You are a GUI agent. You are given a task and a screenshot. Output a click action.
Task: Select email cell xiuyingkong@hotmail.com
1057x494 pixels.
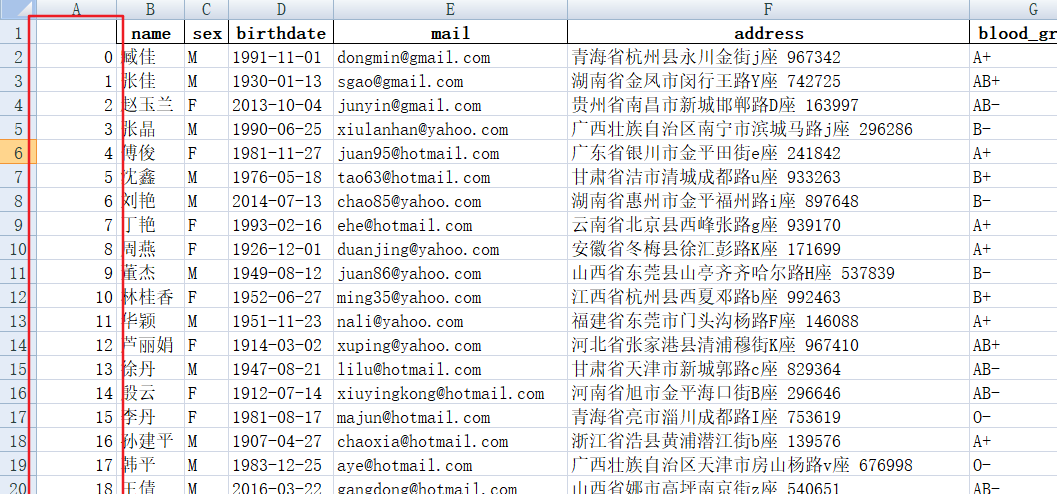pyautogui.click(x=450, y=394)
